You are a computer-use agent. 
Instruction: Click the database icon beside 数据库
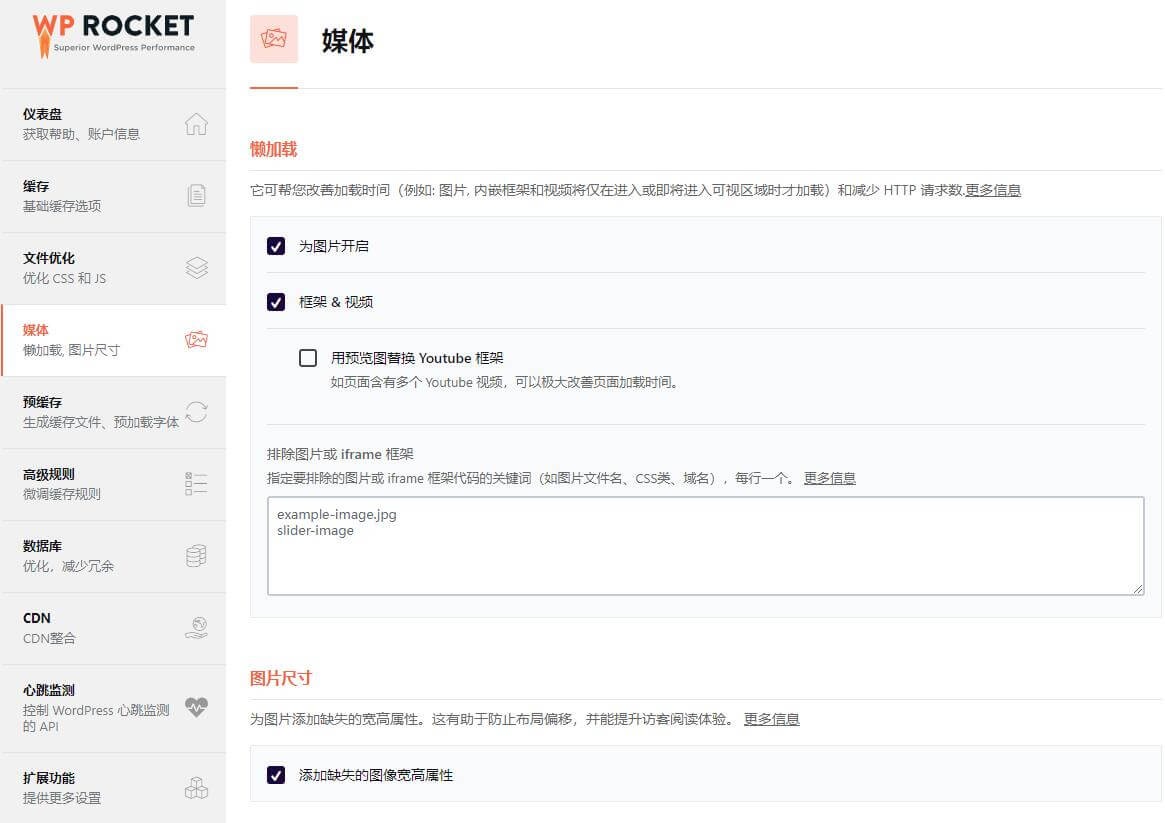pyautogui.click(x=197, y=556)
